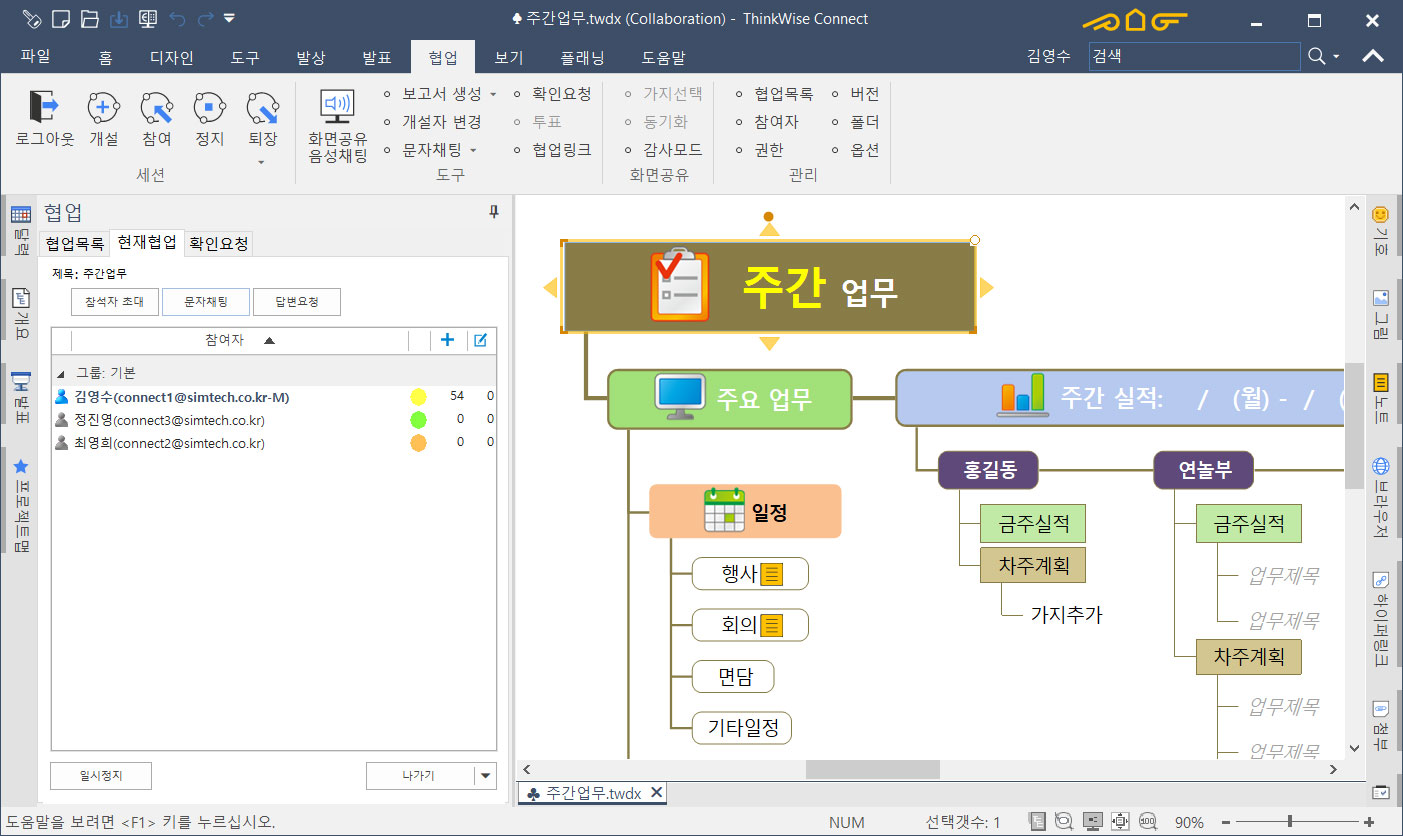
Task: Click the zoom slider handle
Action: 1290,822
